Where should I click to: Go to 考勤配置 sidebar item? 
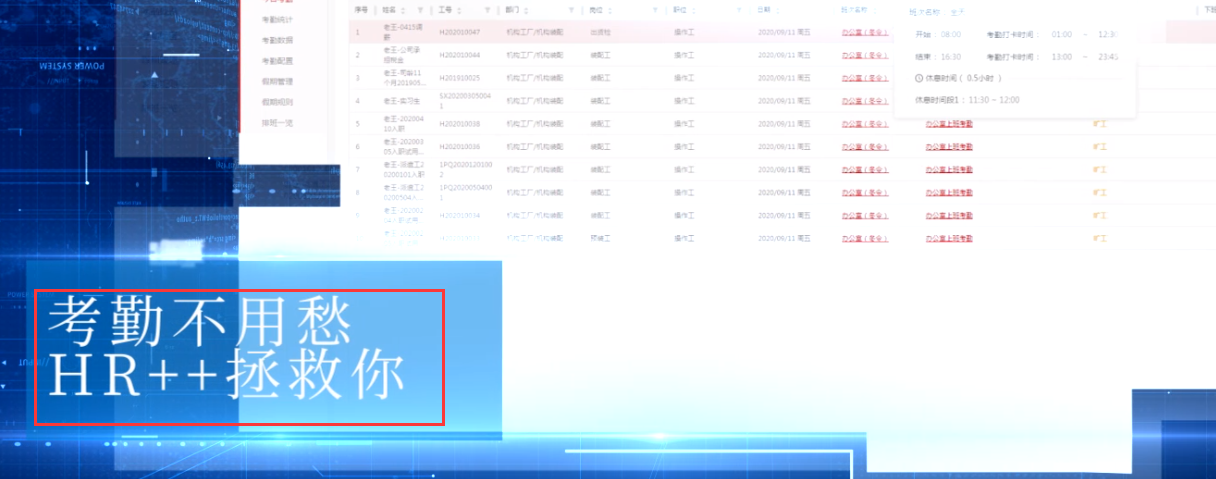(x=277, y=61)
